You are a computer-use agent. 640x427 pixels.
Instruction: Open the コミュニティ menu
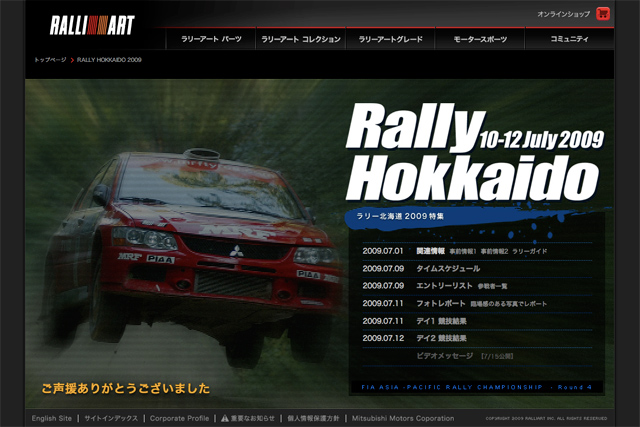(x=569, y=39)
